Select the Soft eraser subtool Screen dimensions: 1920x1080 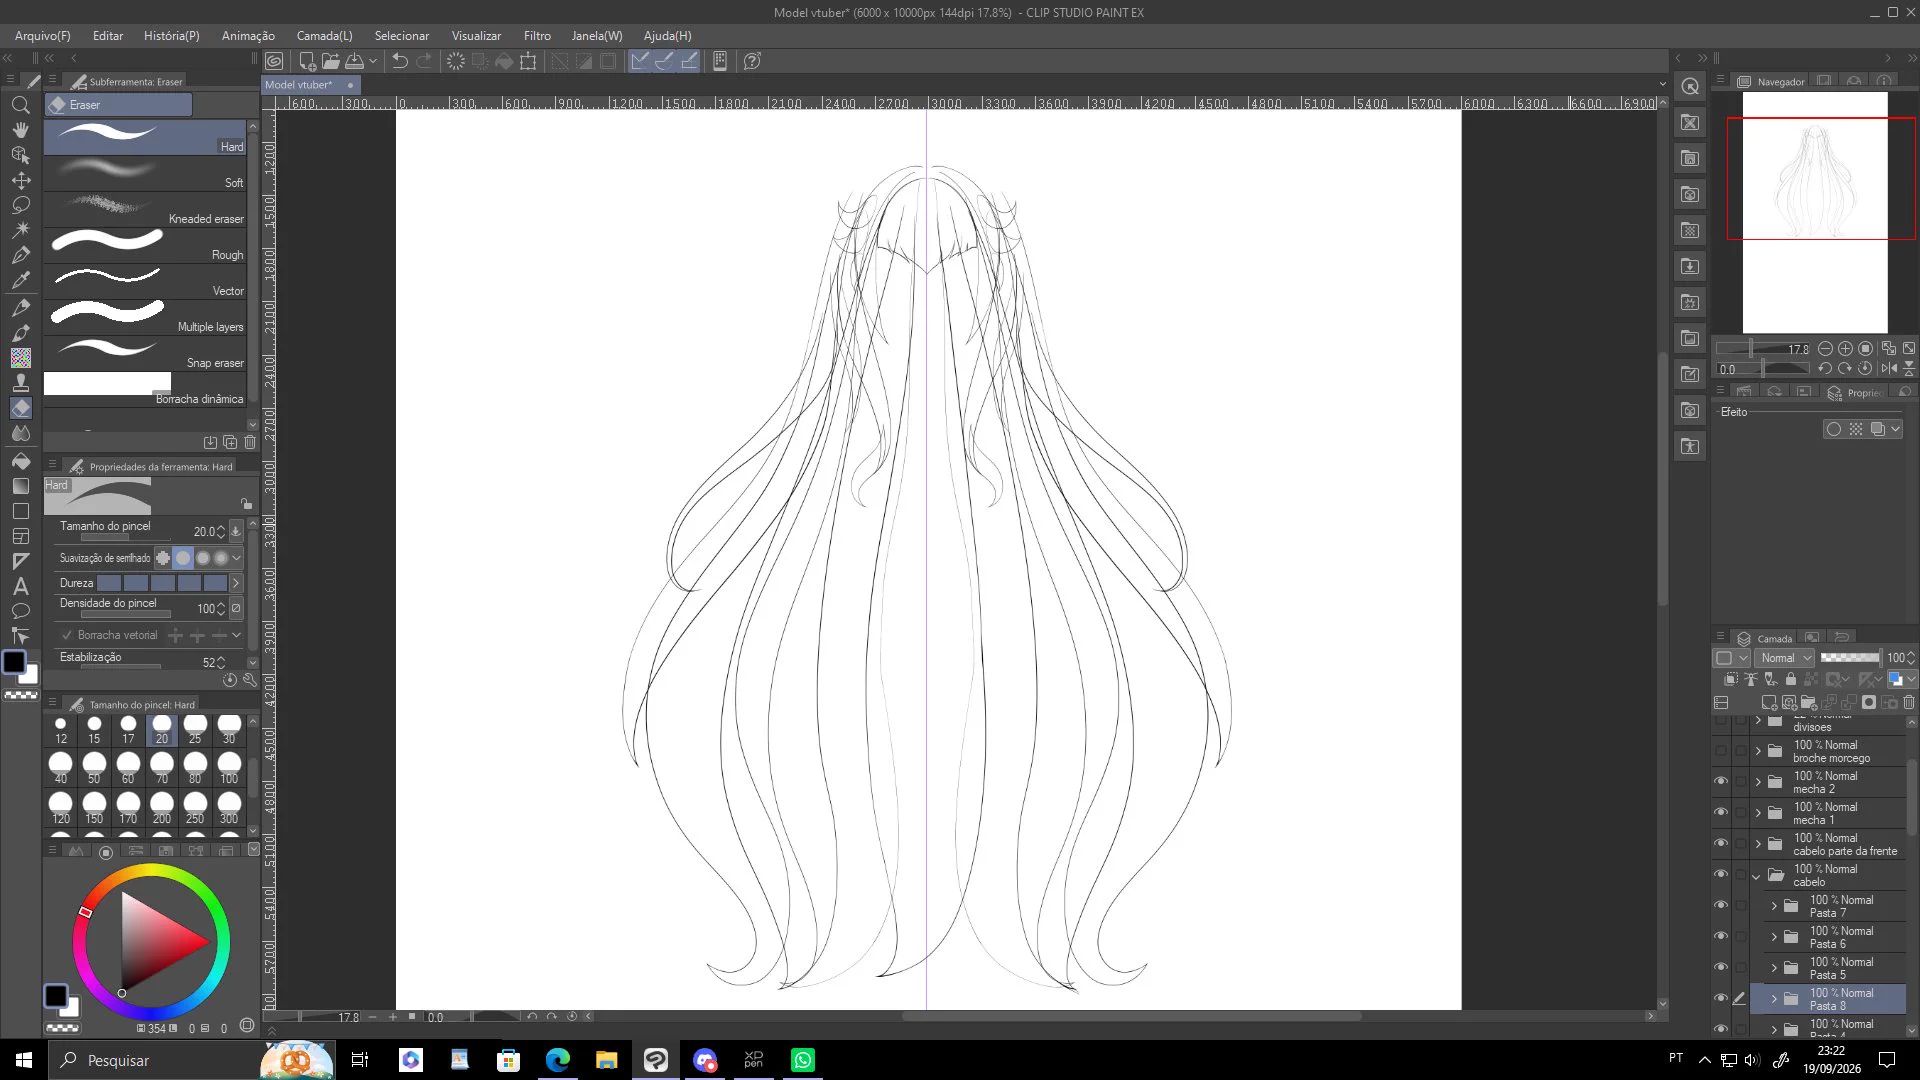pos(145,173)
